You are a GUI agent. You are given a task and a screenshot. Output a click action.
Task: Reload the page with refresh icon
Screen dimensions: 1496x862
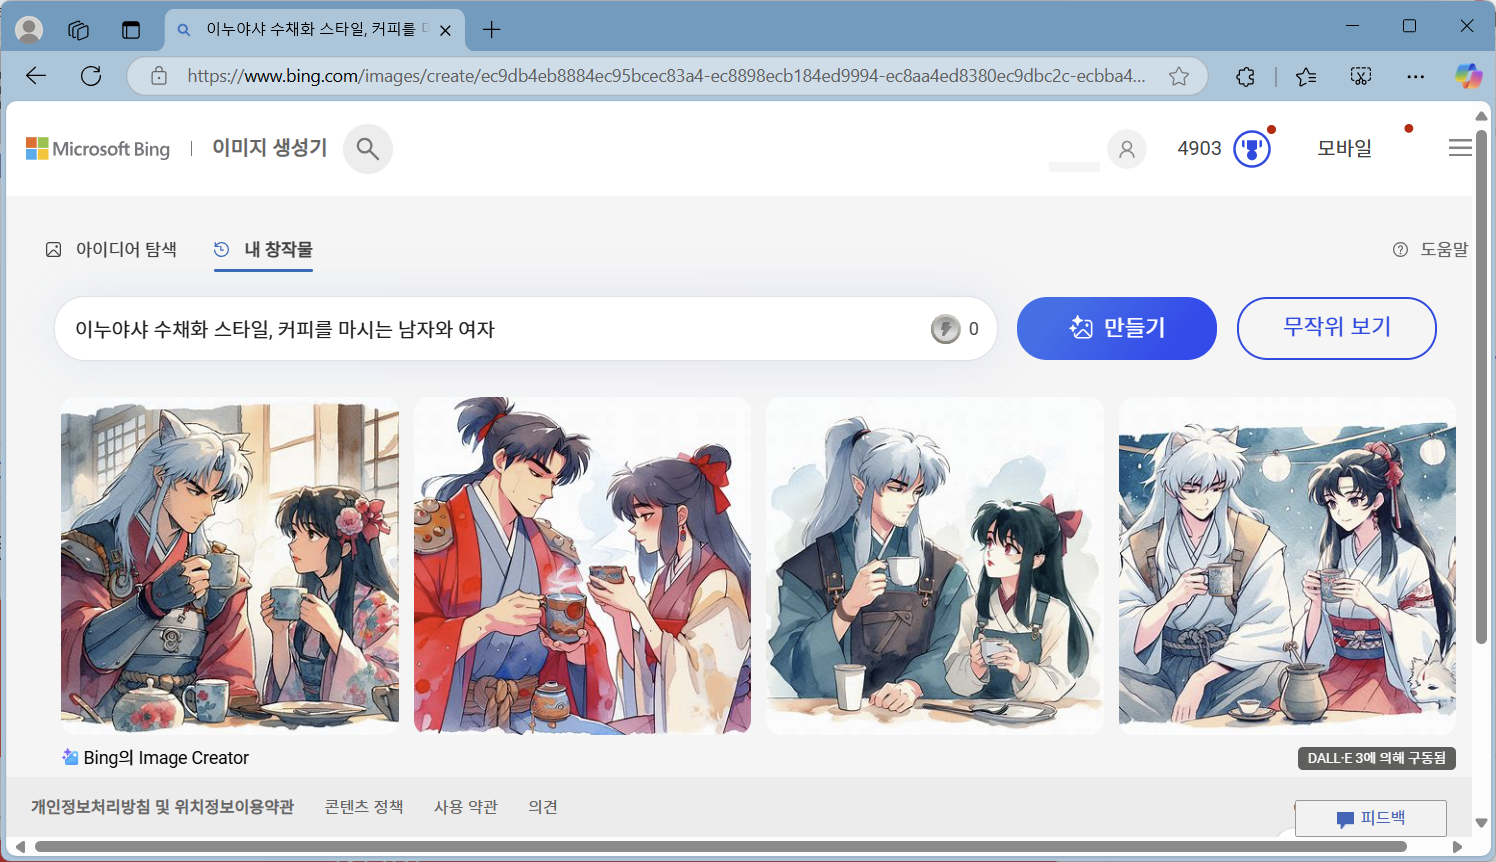tap(91, 76)
